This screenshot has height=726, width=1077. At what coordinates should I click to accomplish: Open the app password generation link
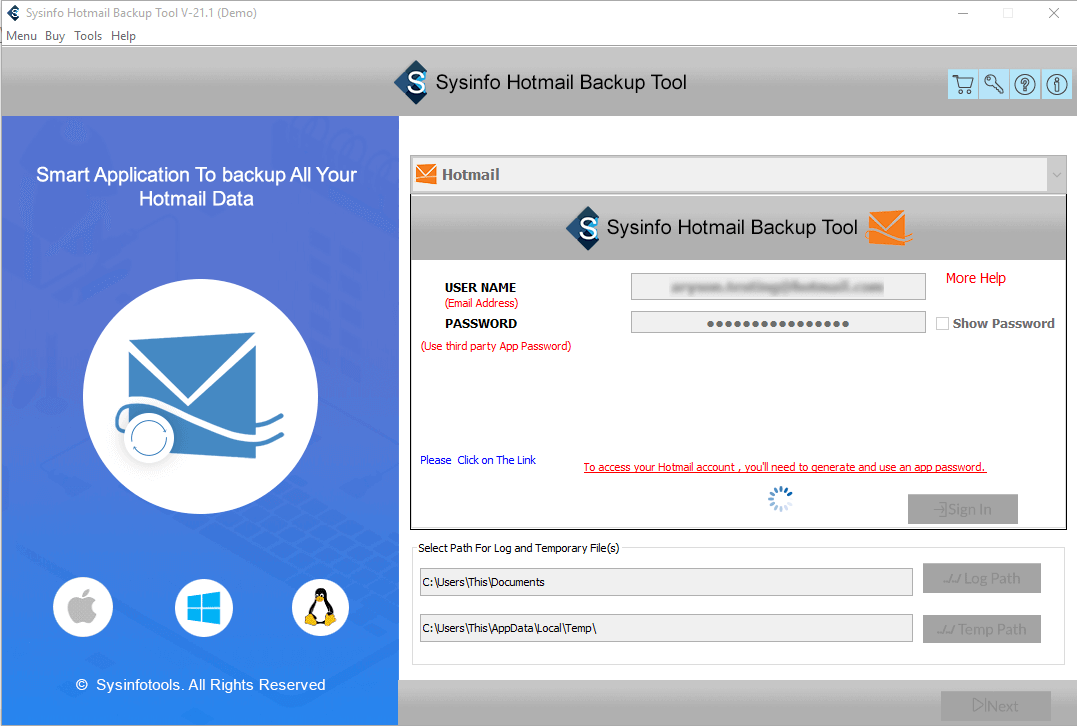(x=784, y=467)
